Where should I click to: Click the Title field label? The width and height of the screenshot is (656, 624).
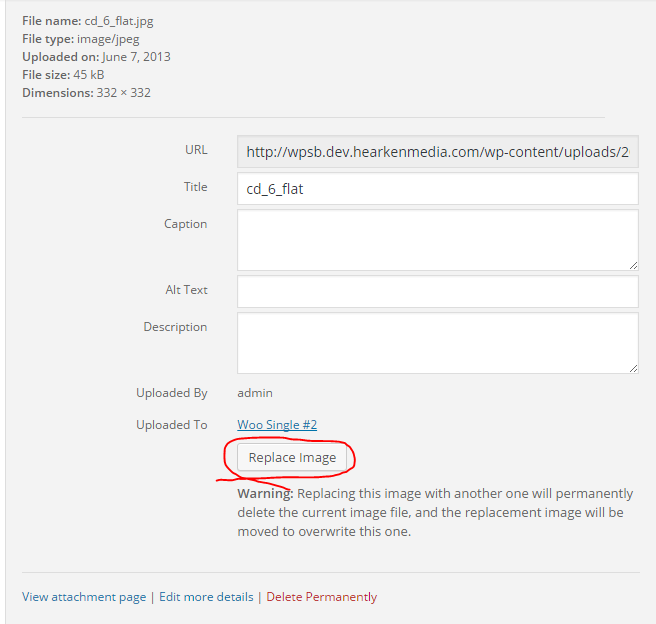pyautogui.click(x=195, y=187)
